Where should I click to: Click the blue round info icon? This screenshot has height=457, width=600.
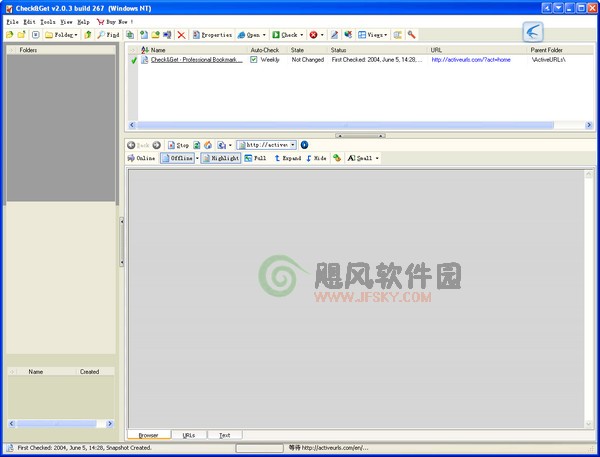(304, 145)
